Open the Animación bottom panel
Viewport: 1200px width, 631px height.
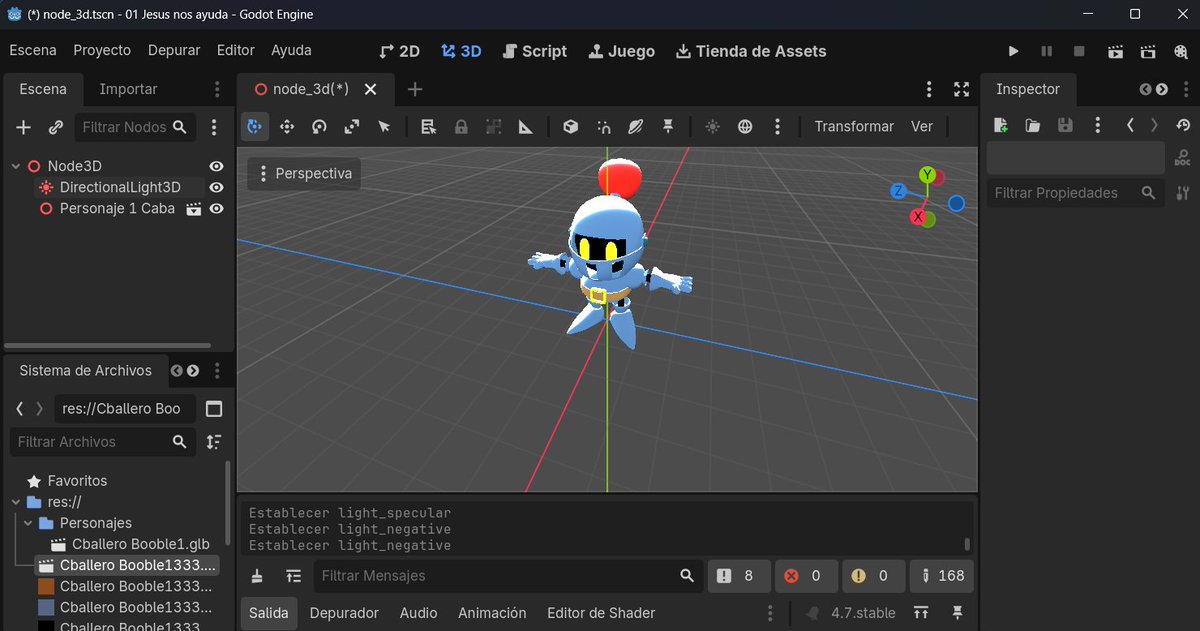pyautogui.click(x=492, y=613)
